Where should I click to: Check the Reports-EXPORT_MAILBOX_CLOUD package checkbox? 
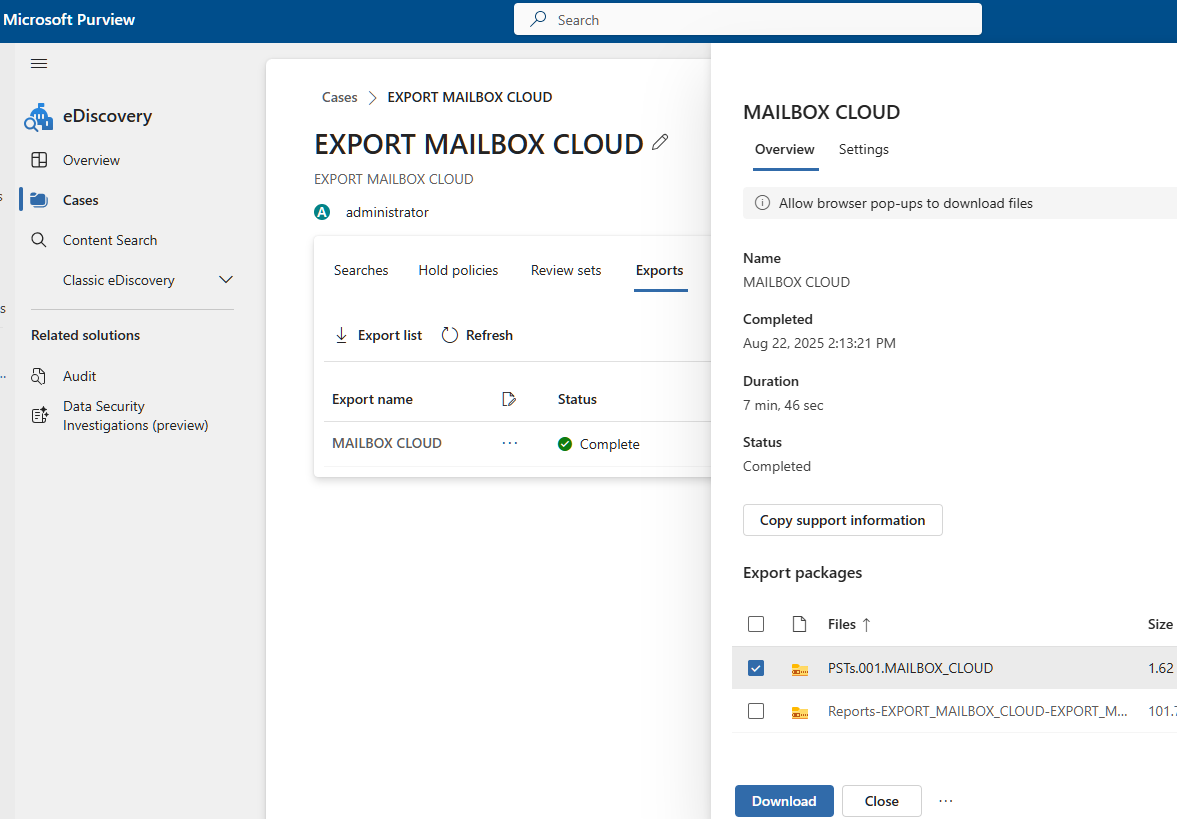coord(756,711)
